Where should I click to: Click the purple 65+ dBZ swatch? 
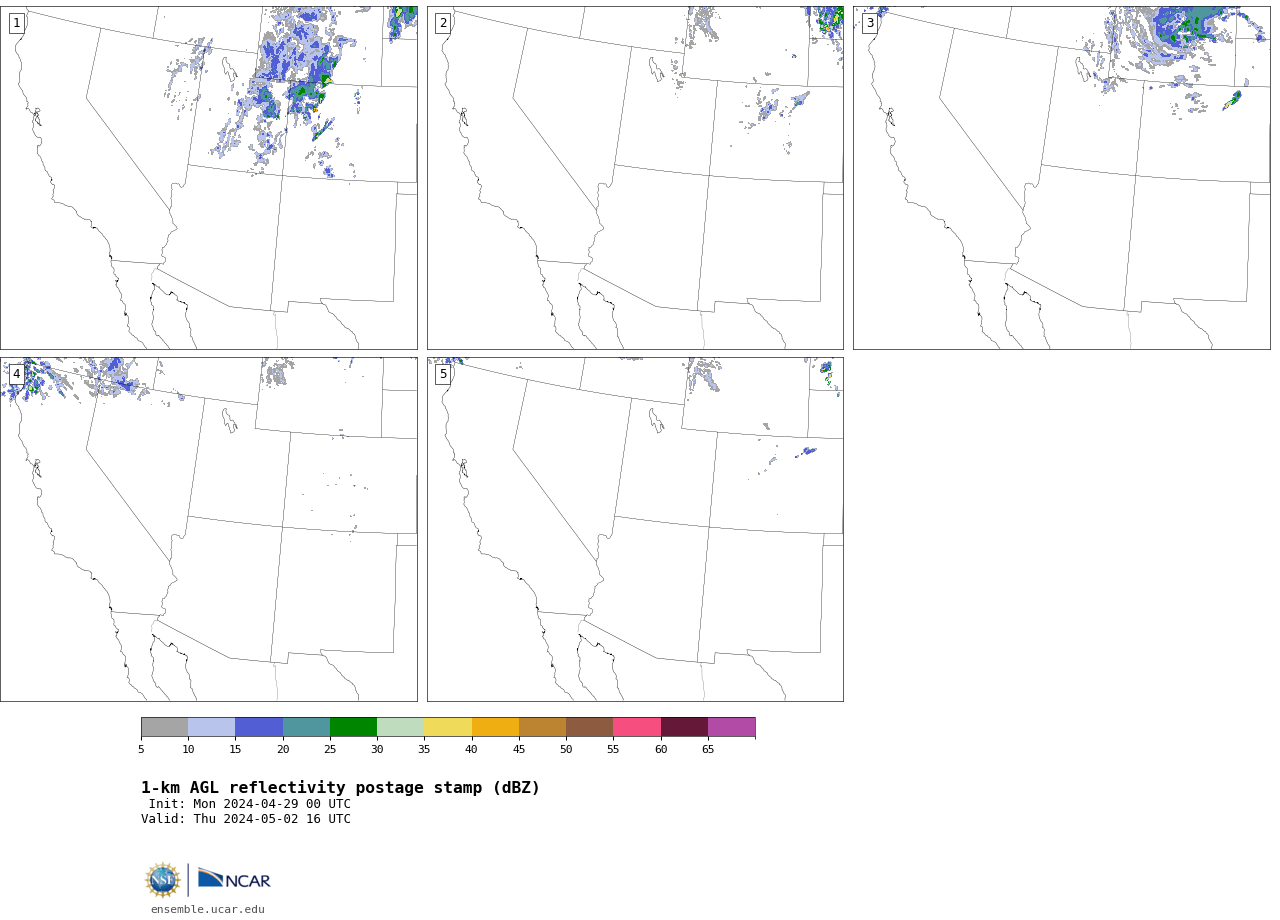pyautogui.click(x=731, y=727)
